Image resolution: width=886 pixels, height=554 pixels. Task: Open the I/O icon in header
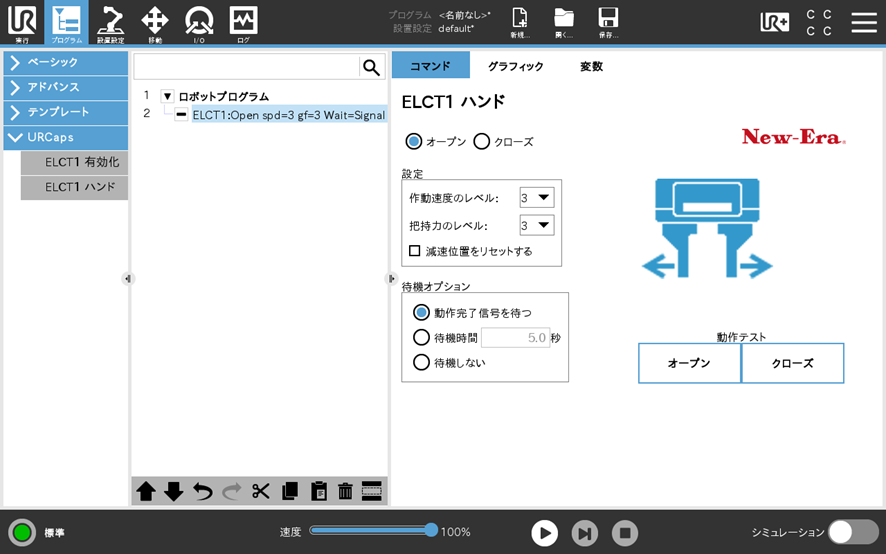pos(199,23)
